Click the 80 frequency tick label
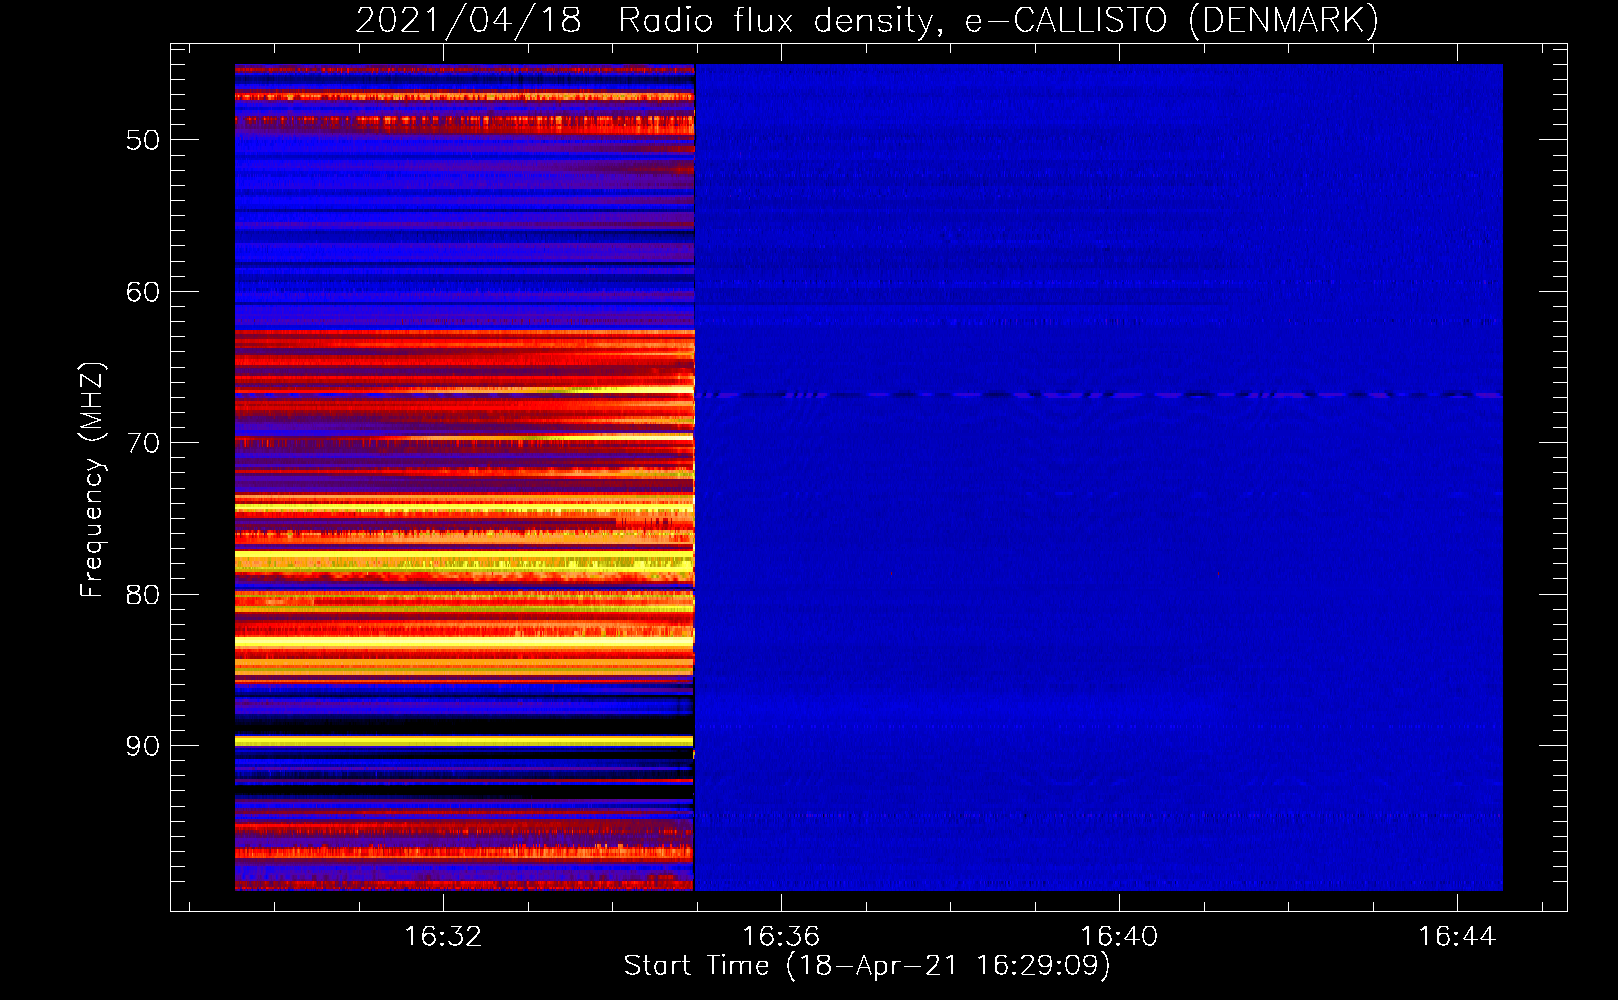The height and width of the screenshot is (1000, 1618). click(x=143, y=595)
